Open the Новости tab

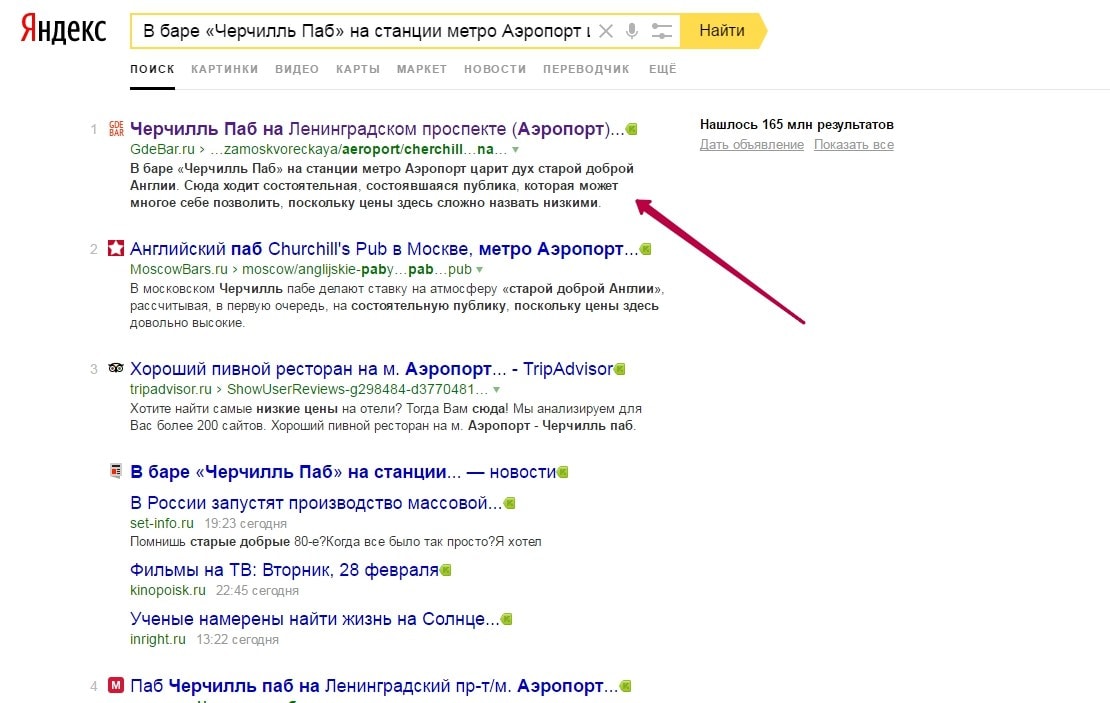495,69
